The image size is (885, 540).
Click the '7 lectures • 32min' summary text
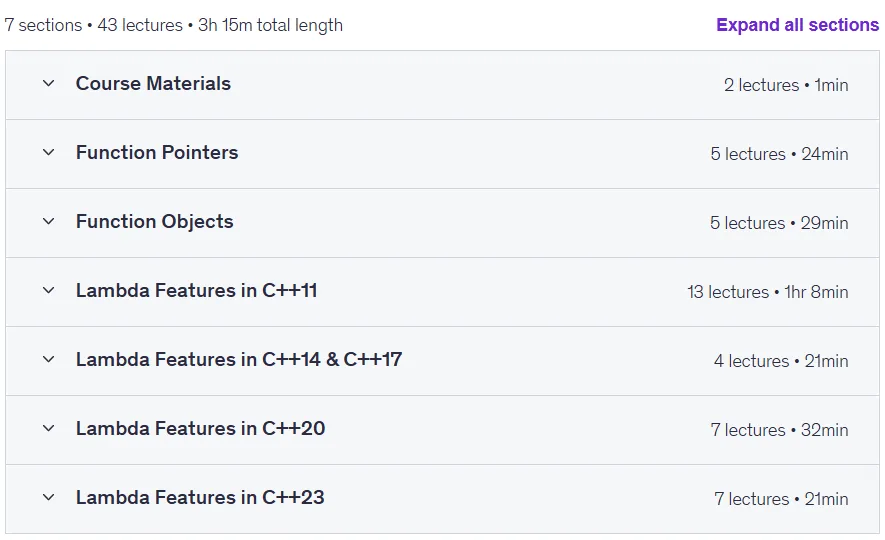pos(779,430)
